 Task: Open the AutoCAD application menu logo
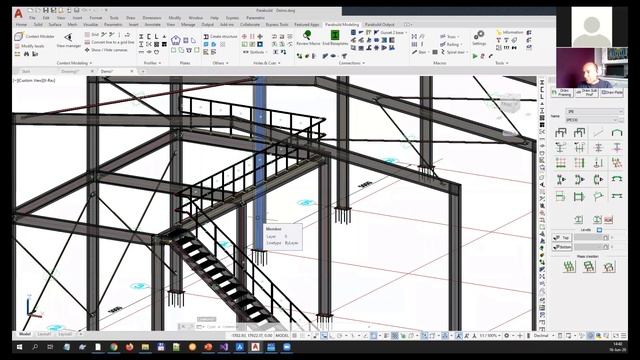coord(18,13)
